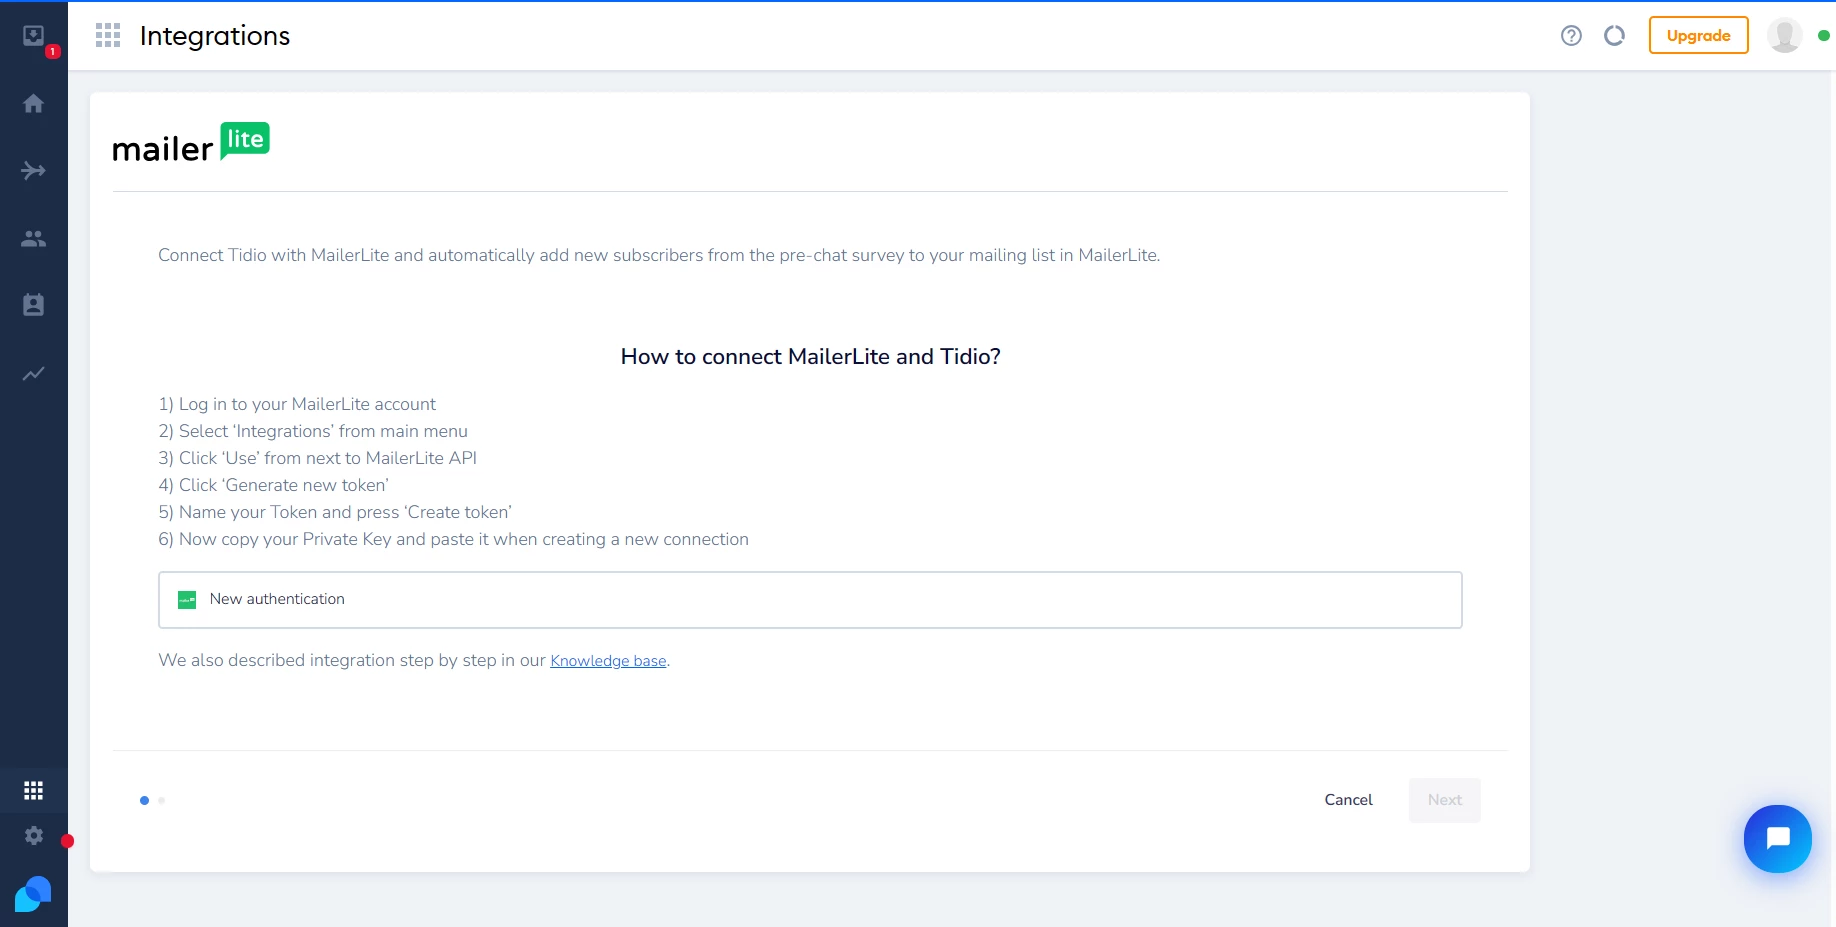The height and width of the screenshot is (927, 1836).
Task: Open the analytics chart icon
Action: pos(34,374)
